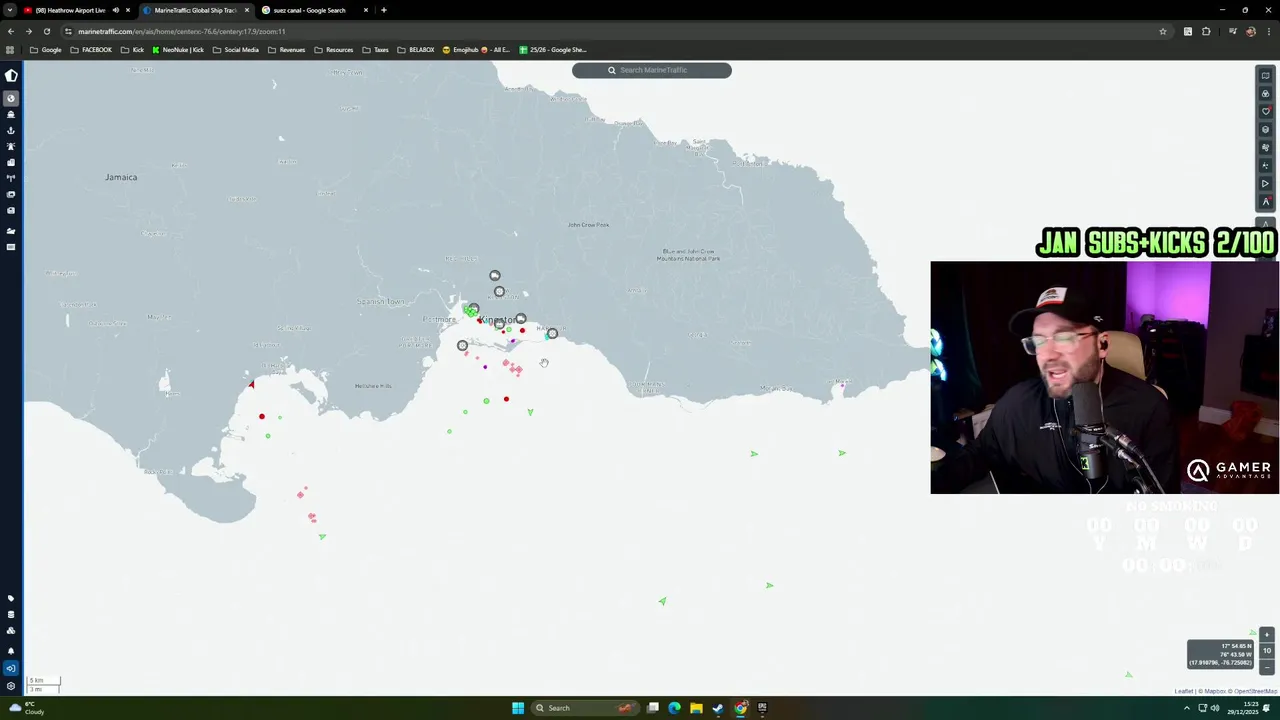Open My Fleets heart icon
The image size is (1280, 720).
point(1265,112)
